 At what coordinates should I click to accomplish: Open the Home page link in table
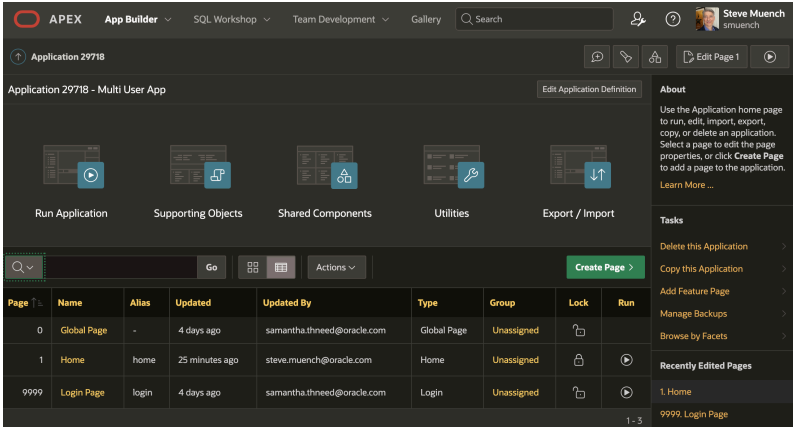pyautogui.click(x=73, y=360)
